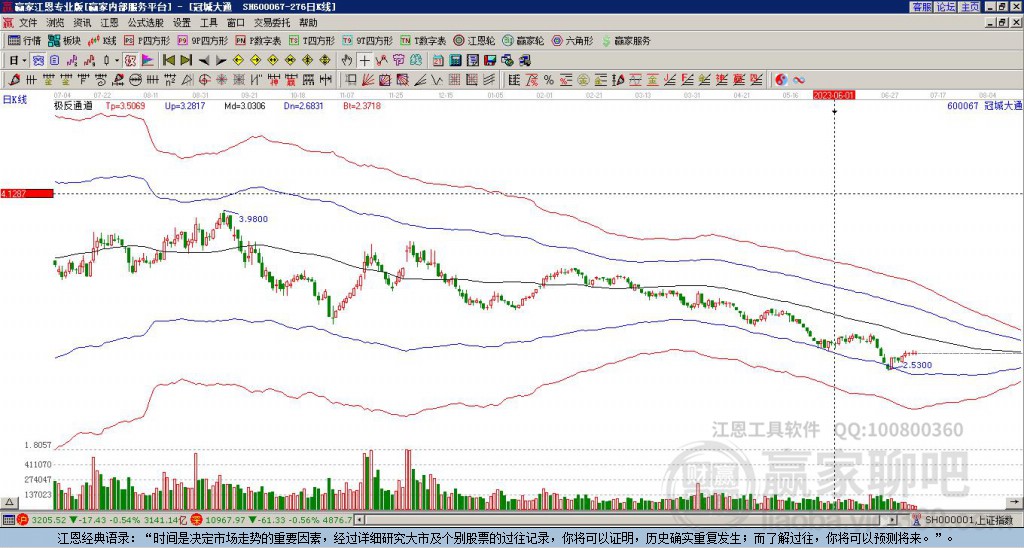The width and height of the screenshot is (1024, 548).
Task: Select the red pen drawing tool
Action: 14,80
